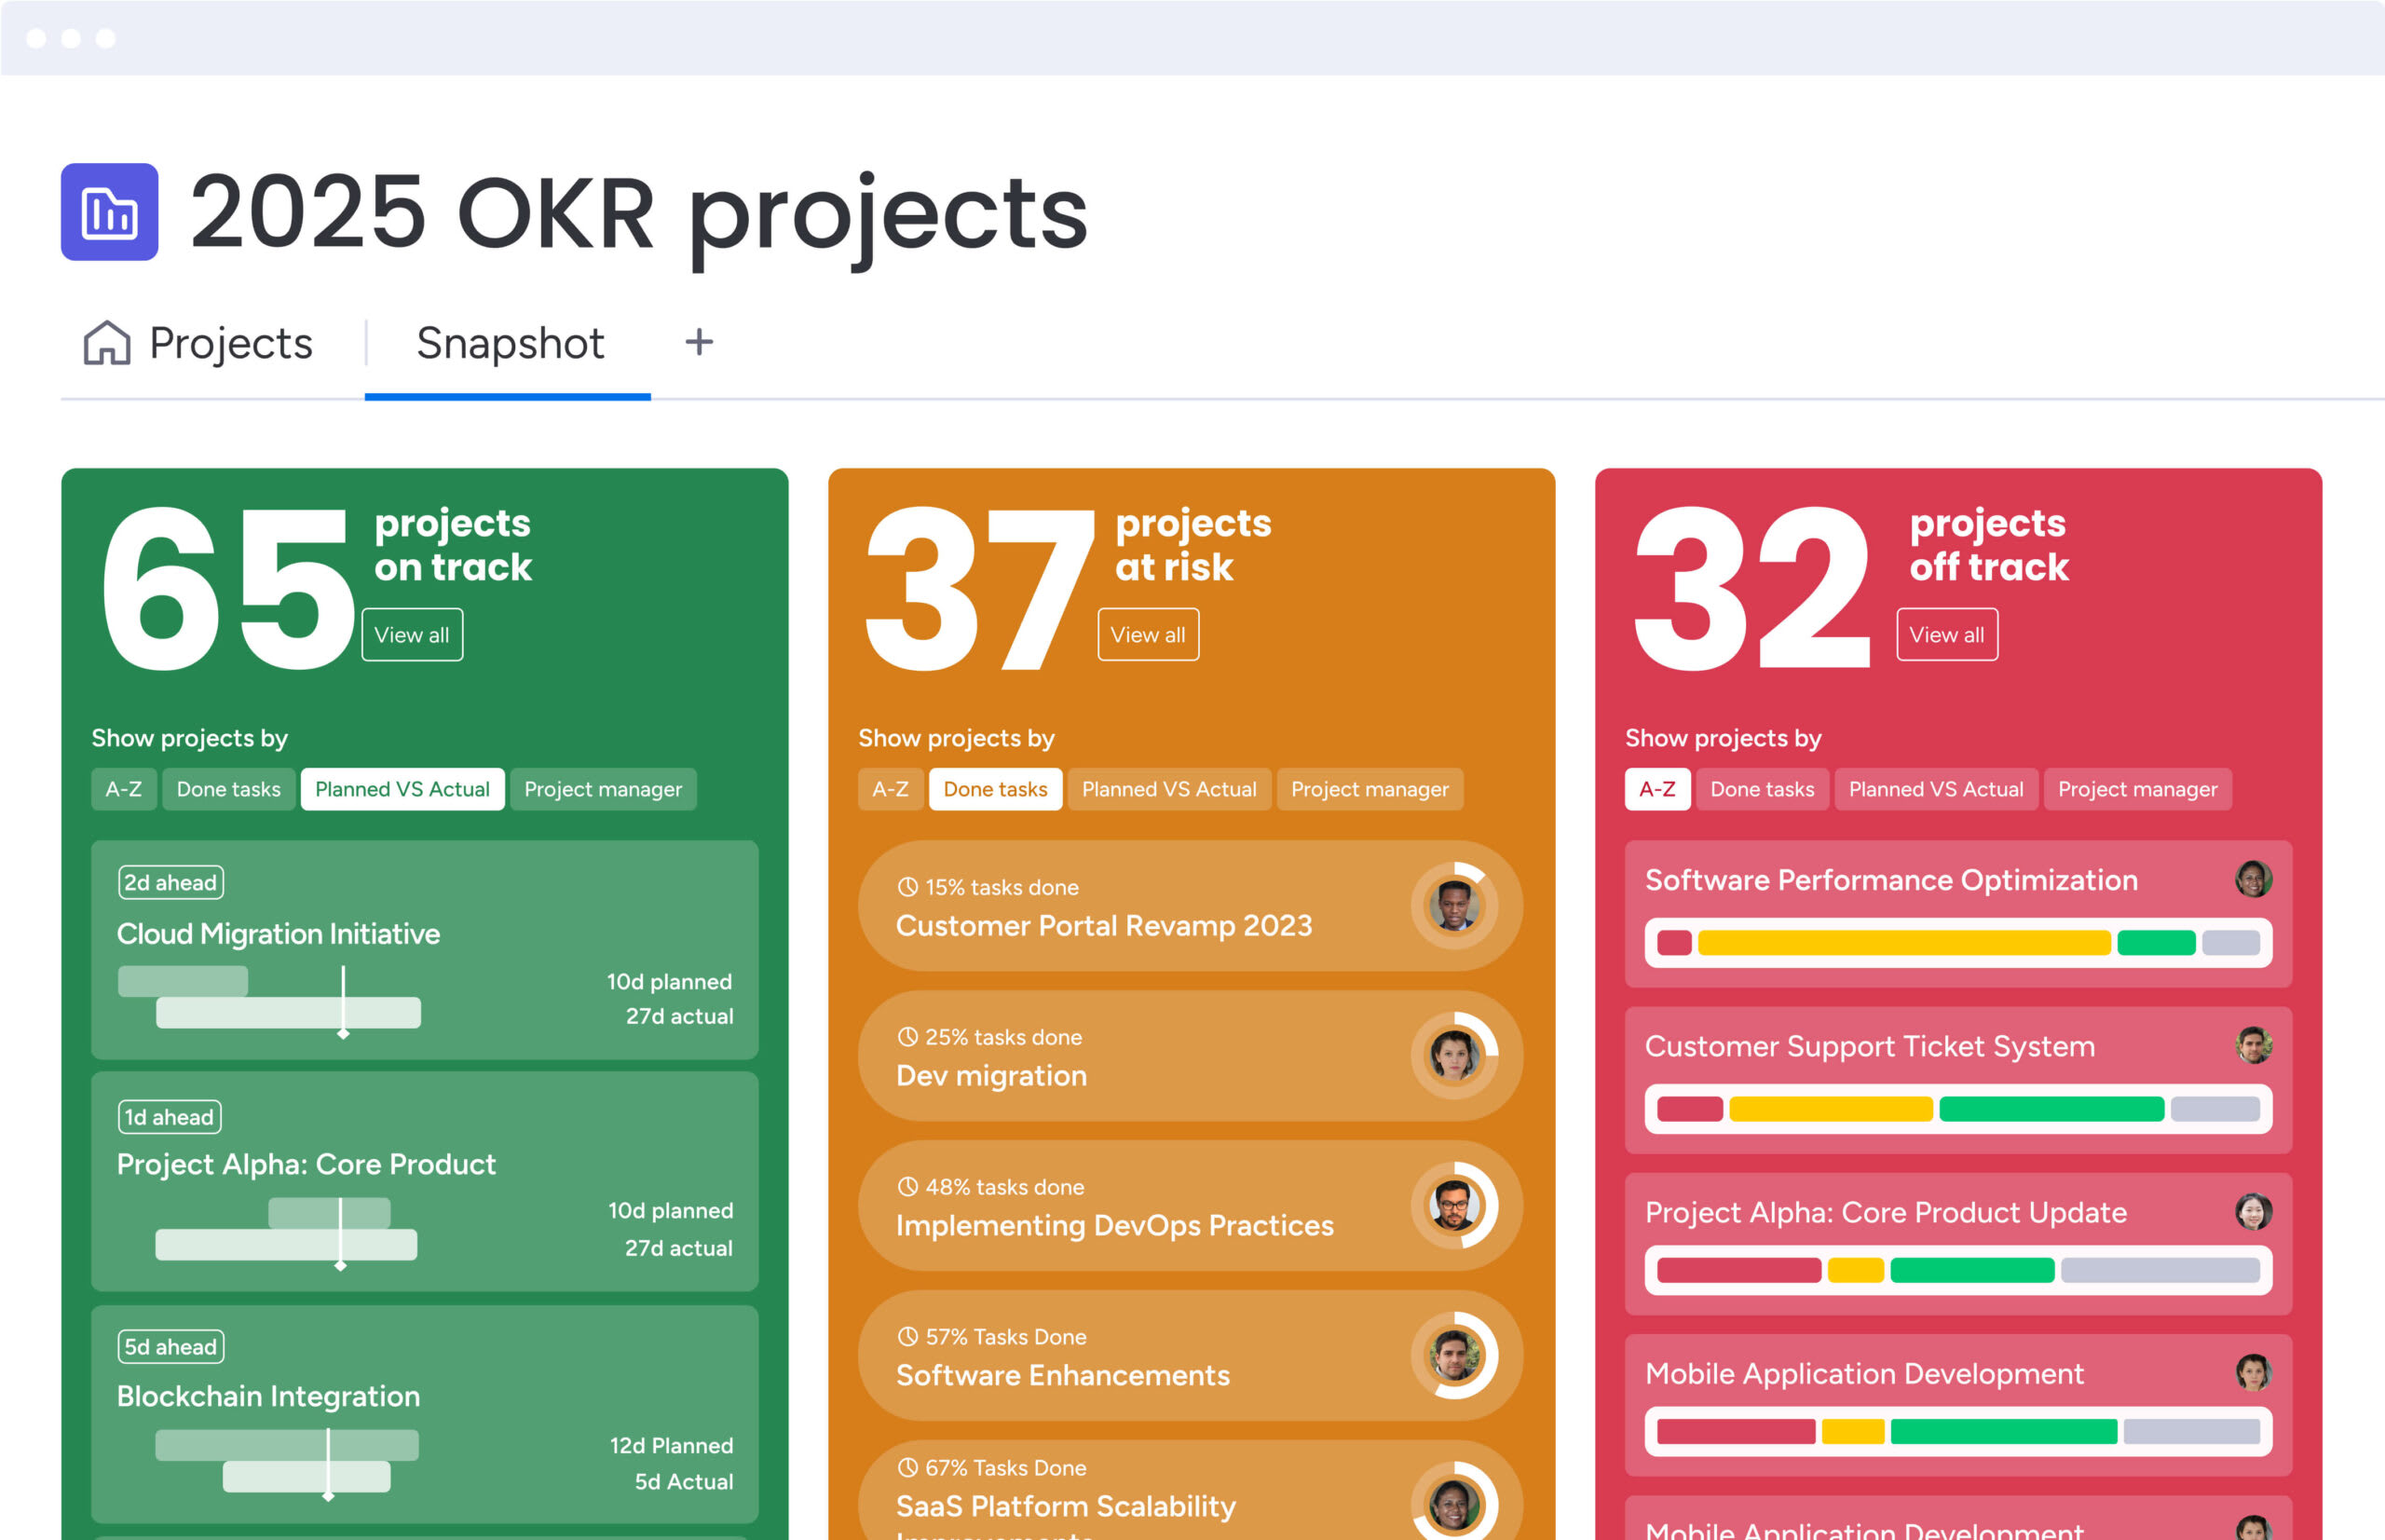Enable the Done tasks filter in orange column

tap(994, 789)
